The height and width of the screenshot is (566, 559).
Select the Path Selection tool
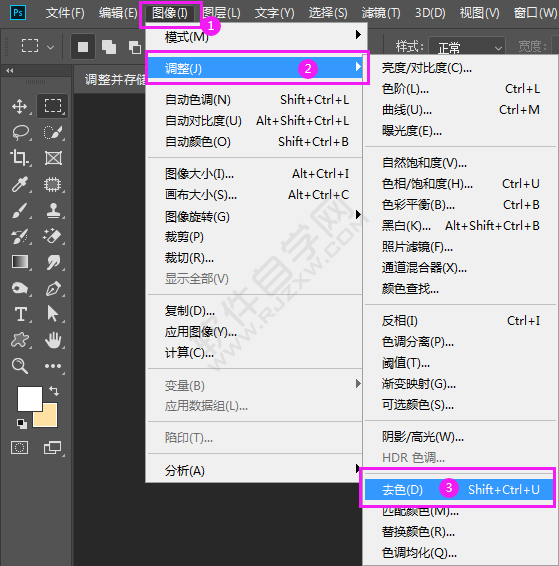pyautogui.click(x=53, y=314)
